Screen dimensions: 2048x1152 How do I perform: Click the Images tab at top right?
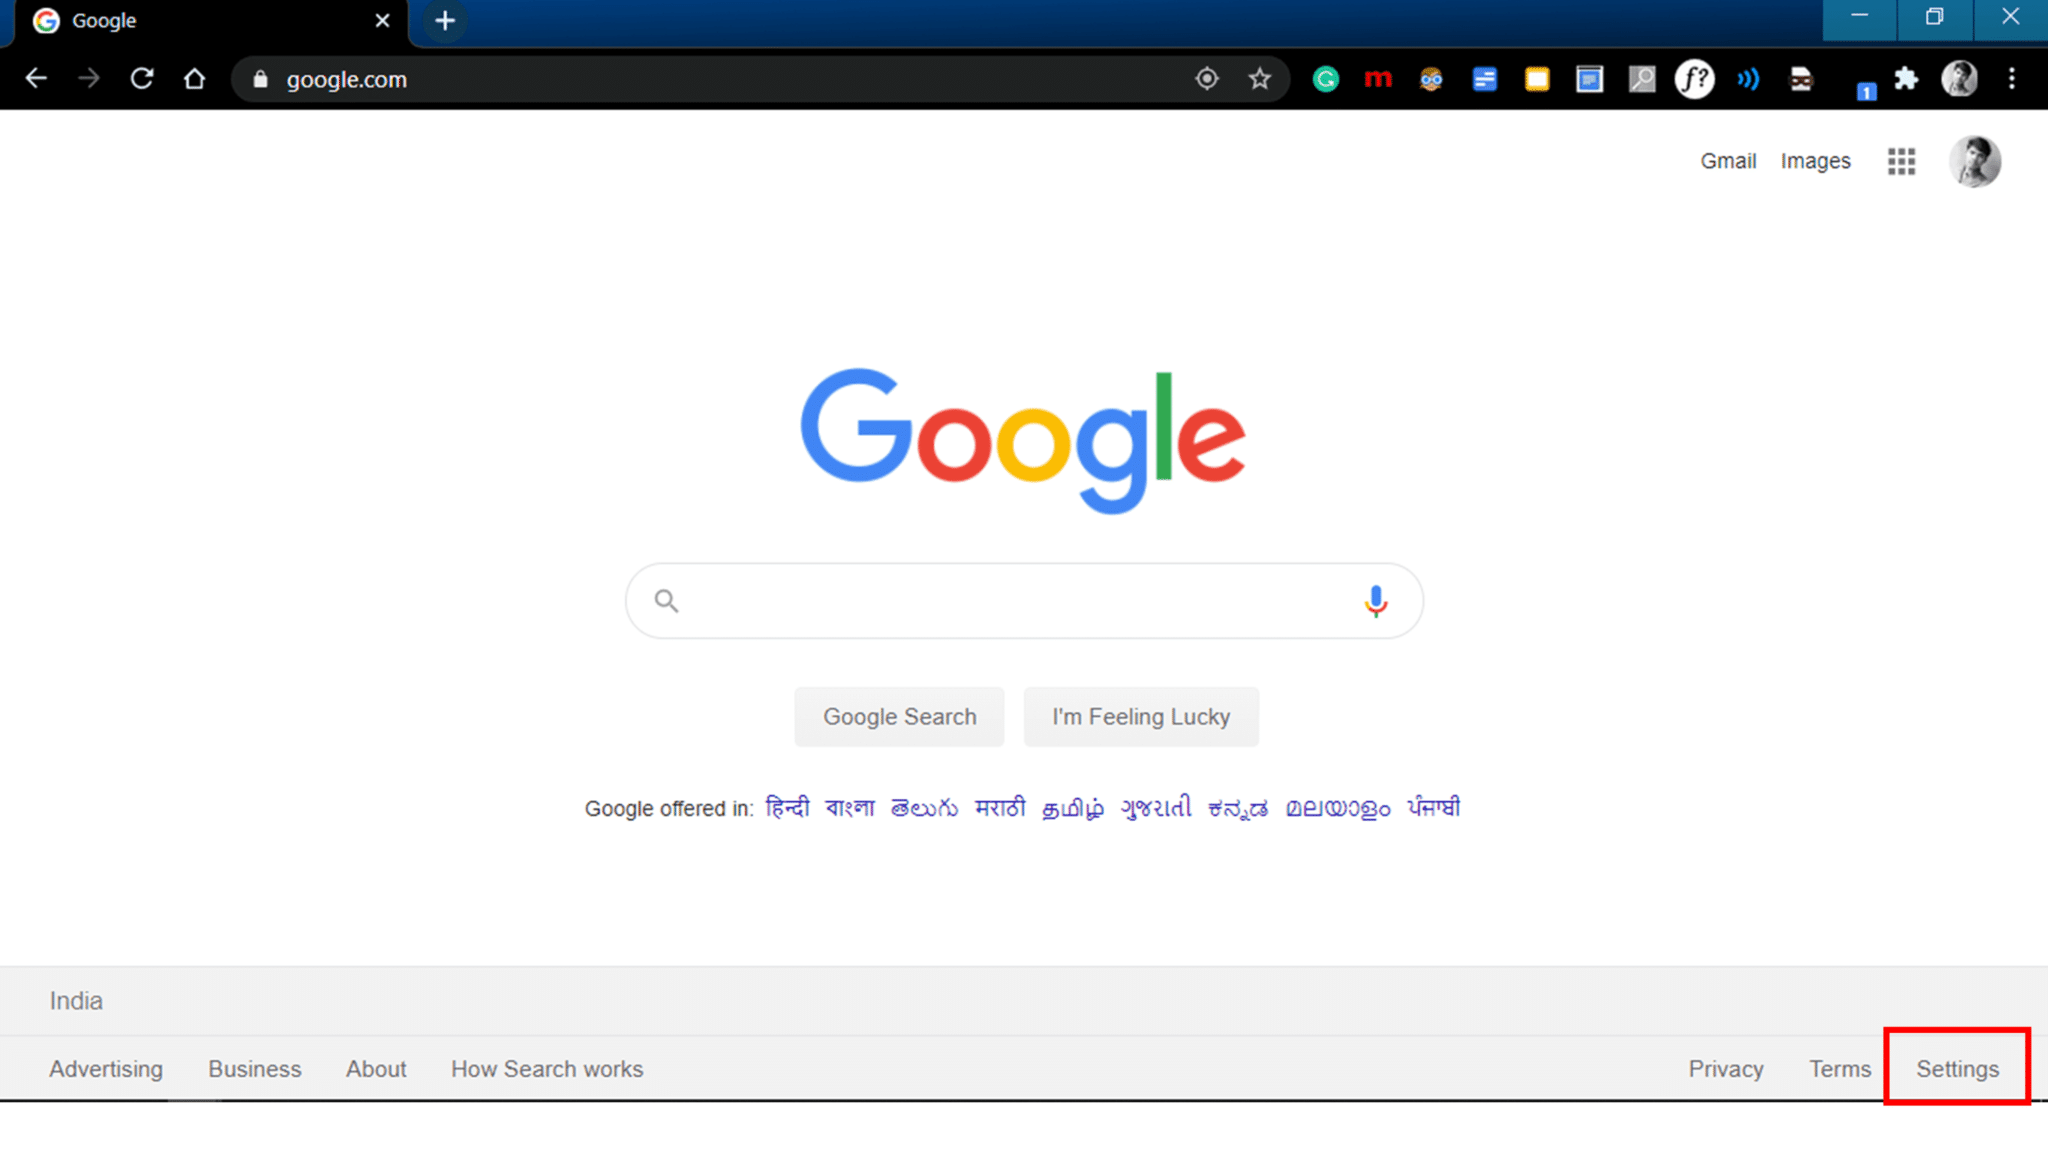click(x=1816, y=159)
